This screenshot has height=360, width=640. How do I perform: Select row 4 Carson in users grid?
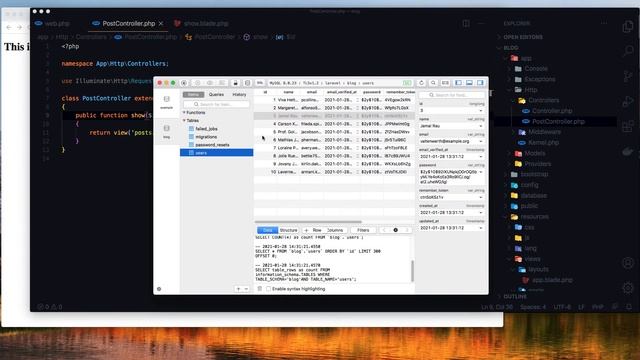point(334,124)
